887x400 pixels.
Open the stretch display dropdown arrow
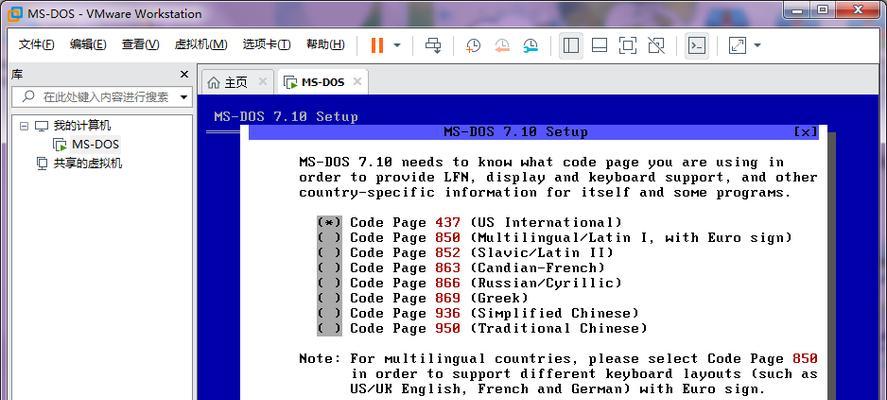(757, 45)
